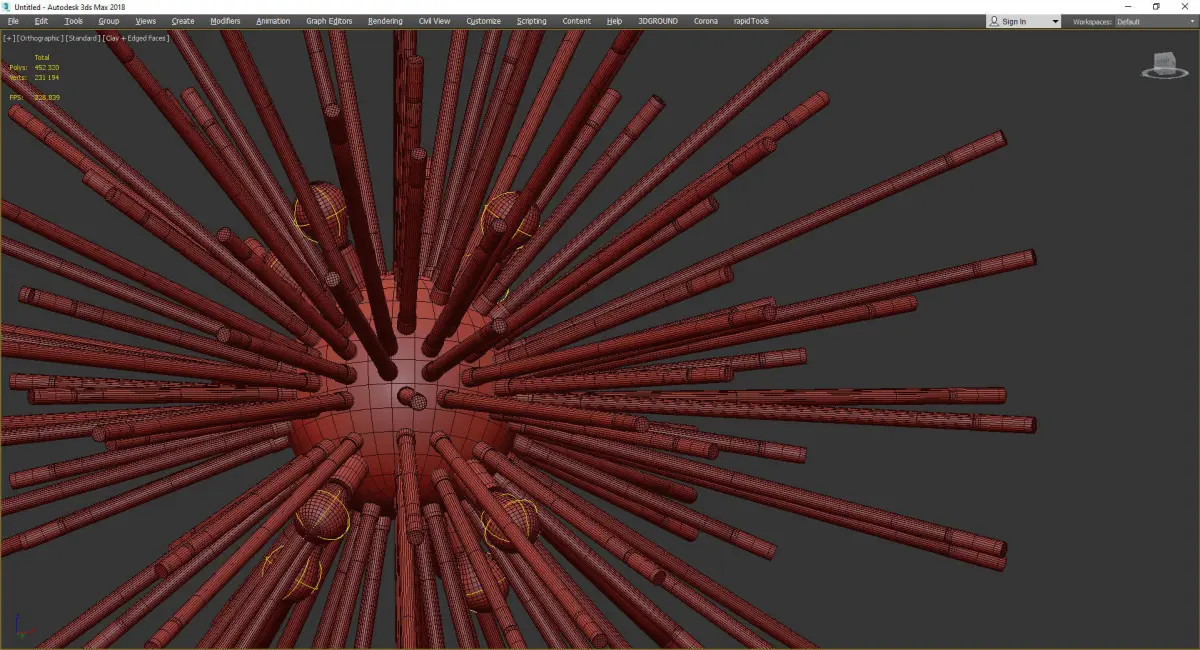Viewport: 1200px width, 650px height.
Task: Open the rapidTools menu
Action: pos(751,21)
